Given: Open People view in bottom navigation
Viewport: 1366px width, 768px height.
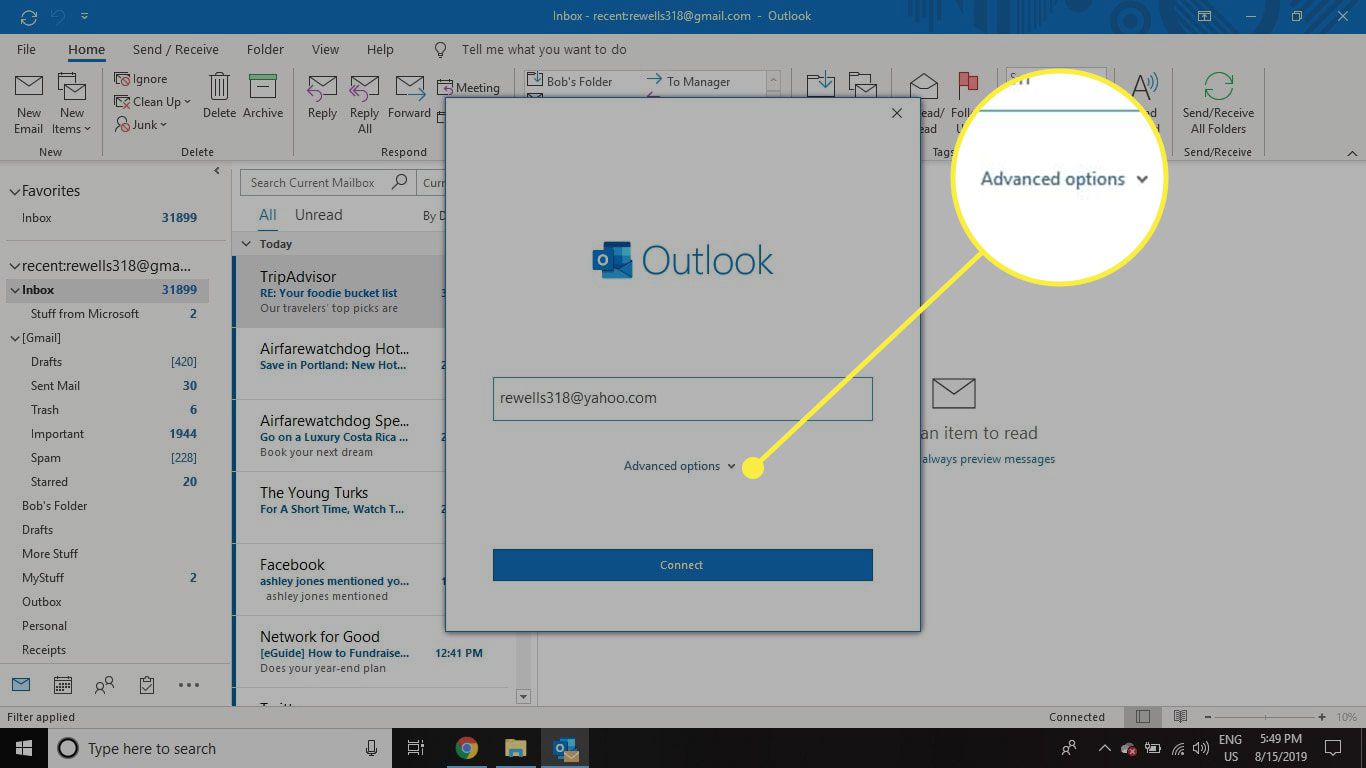Looking at the screenshot, I should 104,685.
